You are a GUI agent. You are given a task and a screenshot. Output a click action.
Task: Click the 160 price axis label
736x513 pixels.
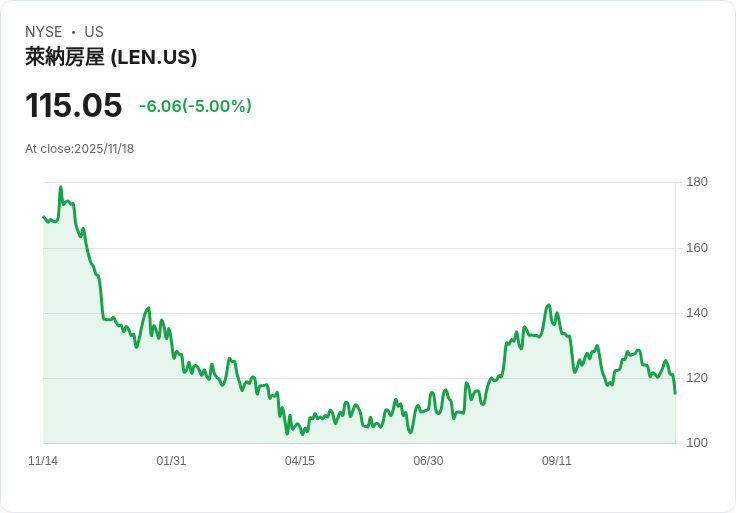pos(697,248)
